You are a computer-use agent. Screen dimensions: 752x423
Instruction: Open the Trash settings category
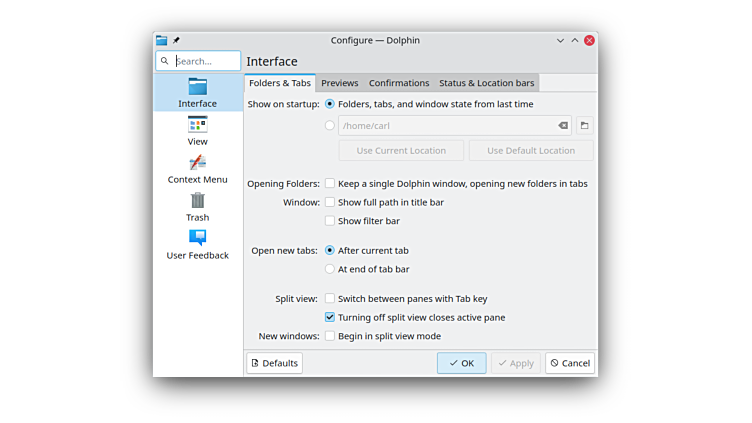197,202
